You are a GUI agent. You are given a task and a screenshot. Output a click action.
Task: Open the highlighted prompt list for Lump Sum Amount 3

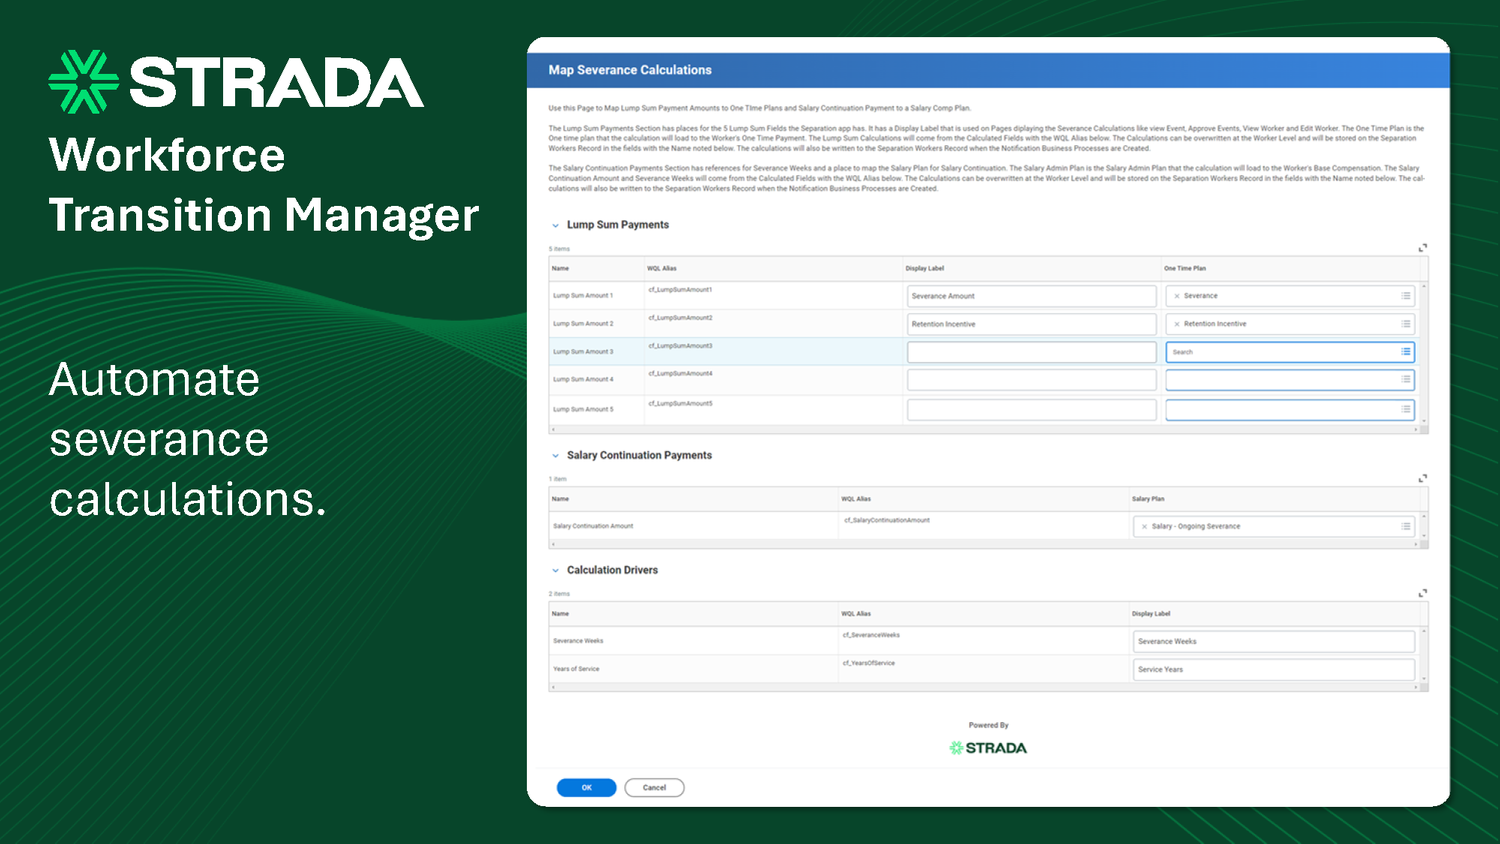1404,352
